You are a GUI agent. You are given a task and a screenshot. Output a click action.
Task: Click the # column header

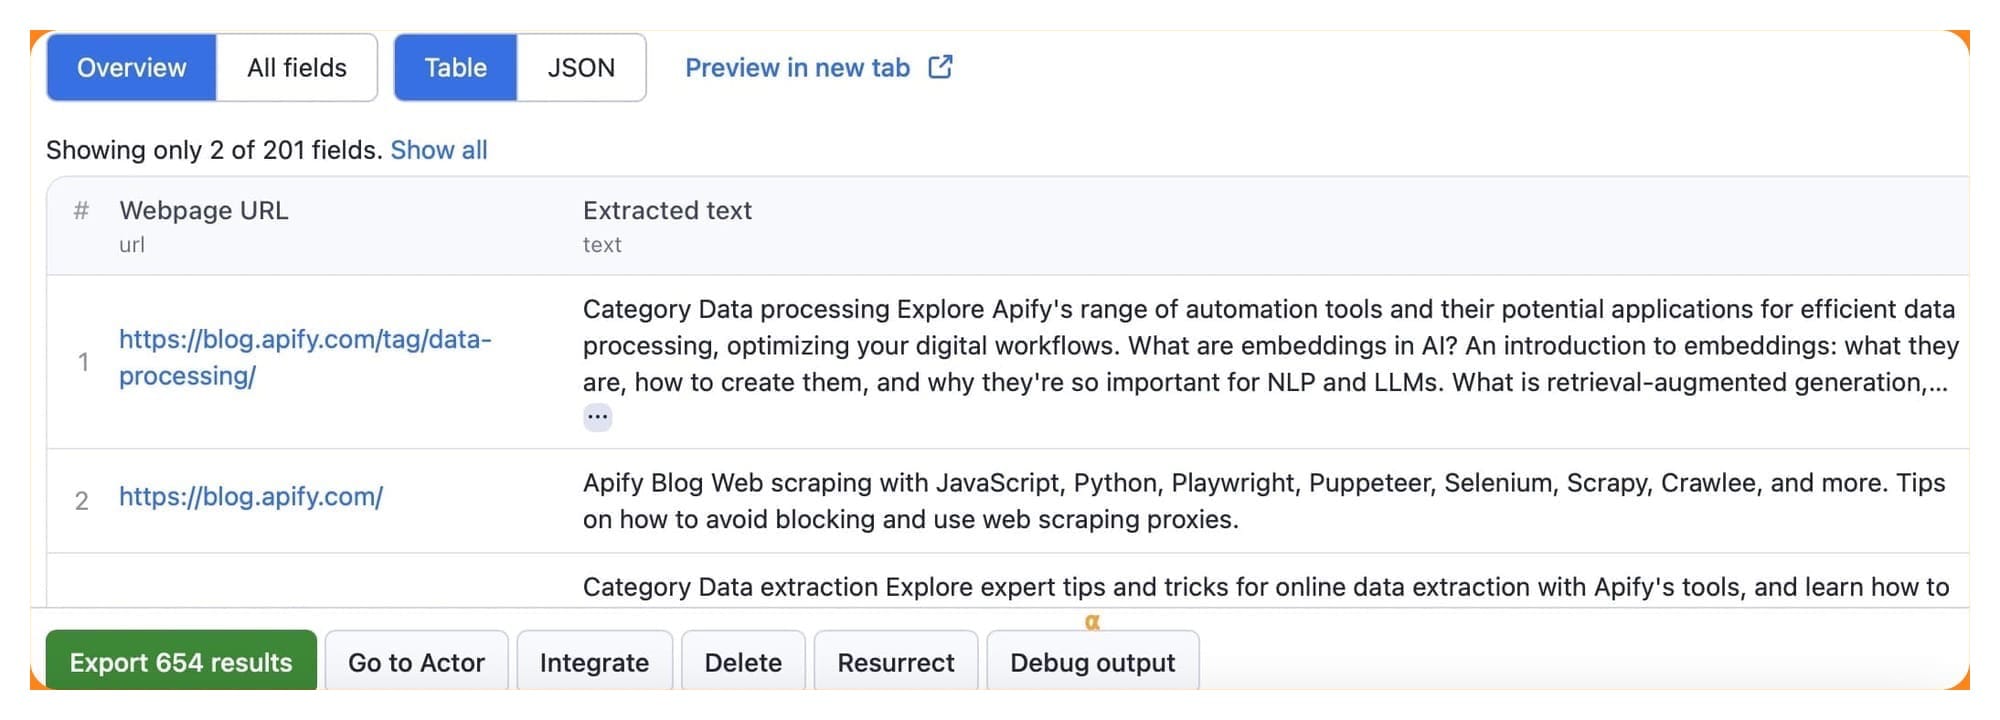pos(81,211)
